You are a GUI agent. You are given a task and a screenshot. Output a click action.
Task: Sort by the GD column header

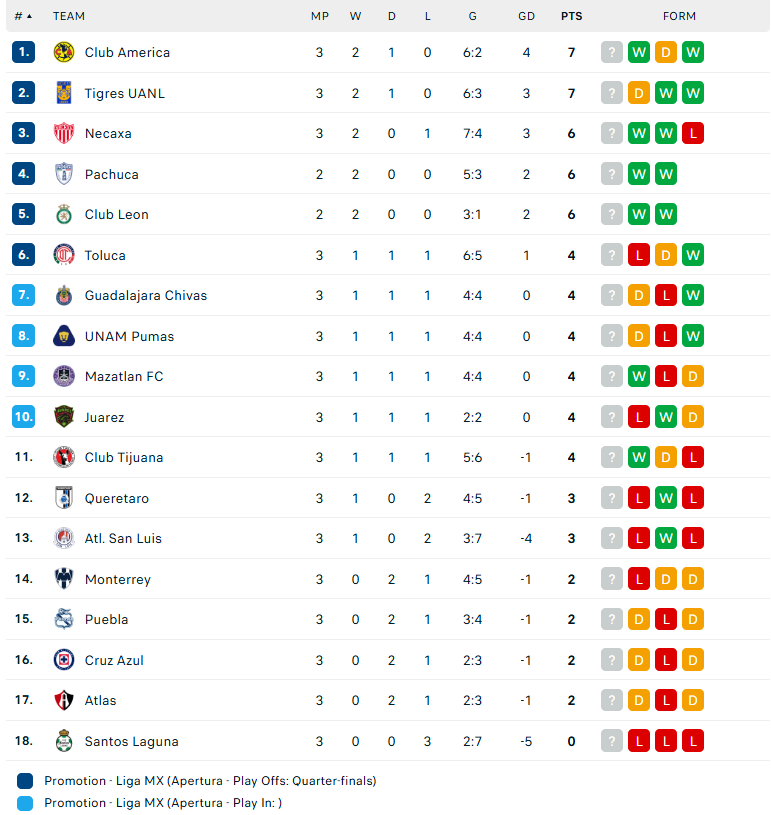526,16
